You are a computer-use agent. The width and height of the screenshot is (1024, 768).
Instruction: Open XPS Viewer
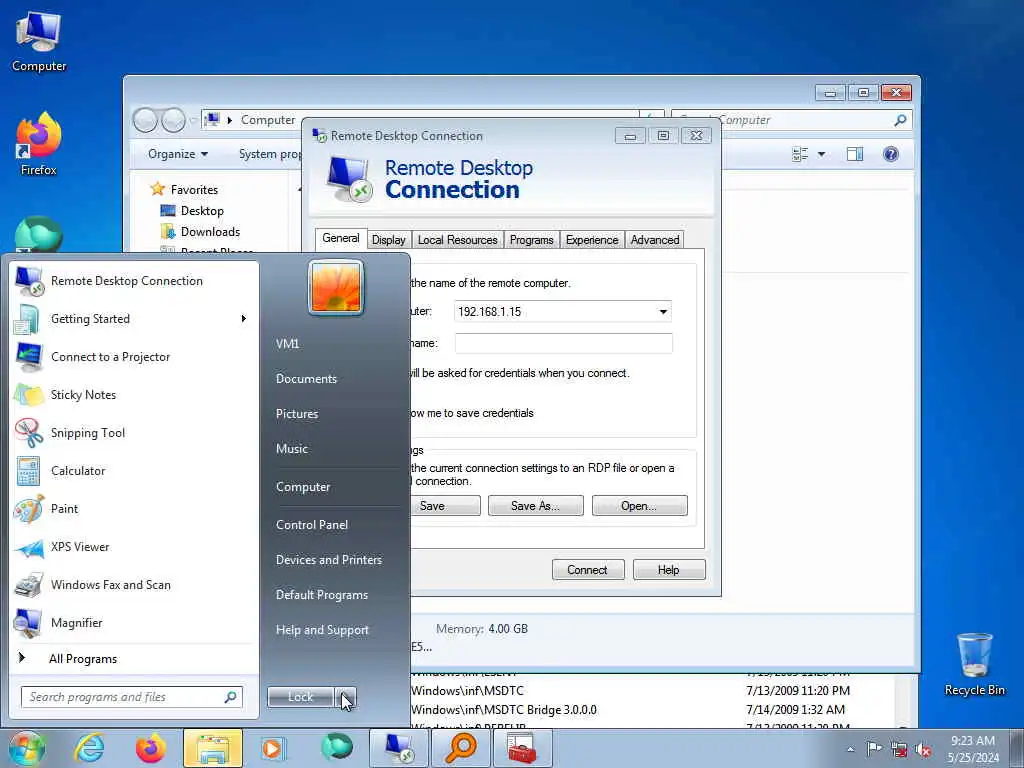pyautogui.click(x=134, y=547)
